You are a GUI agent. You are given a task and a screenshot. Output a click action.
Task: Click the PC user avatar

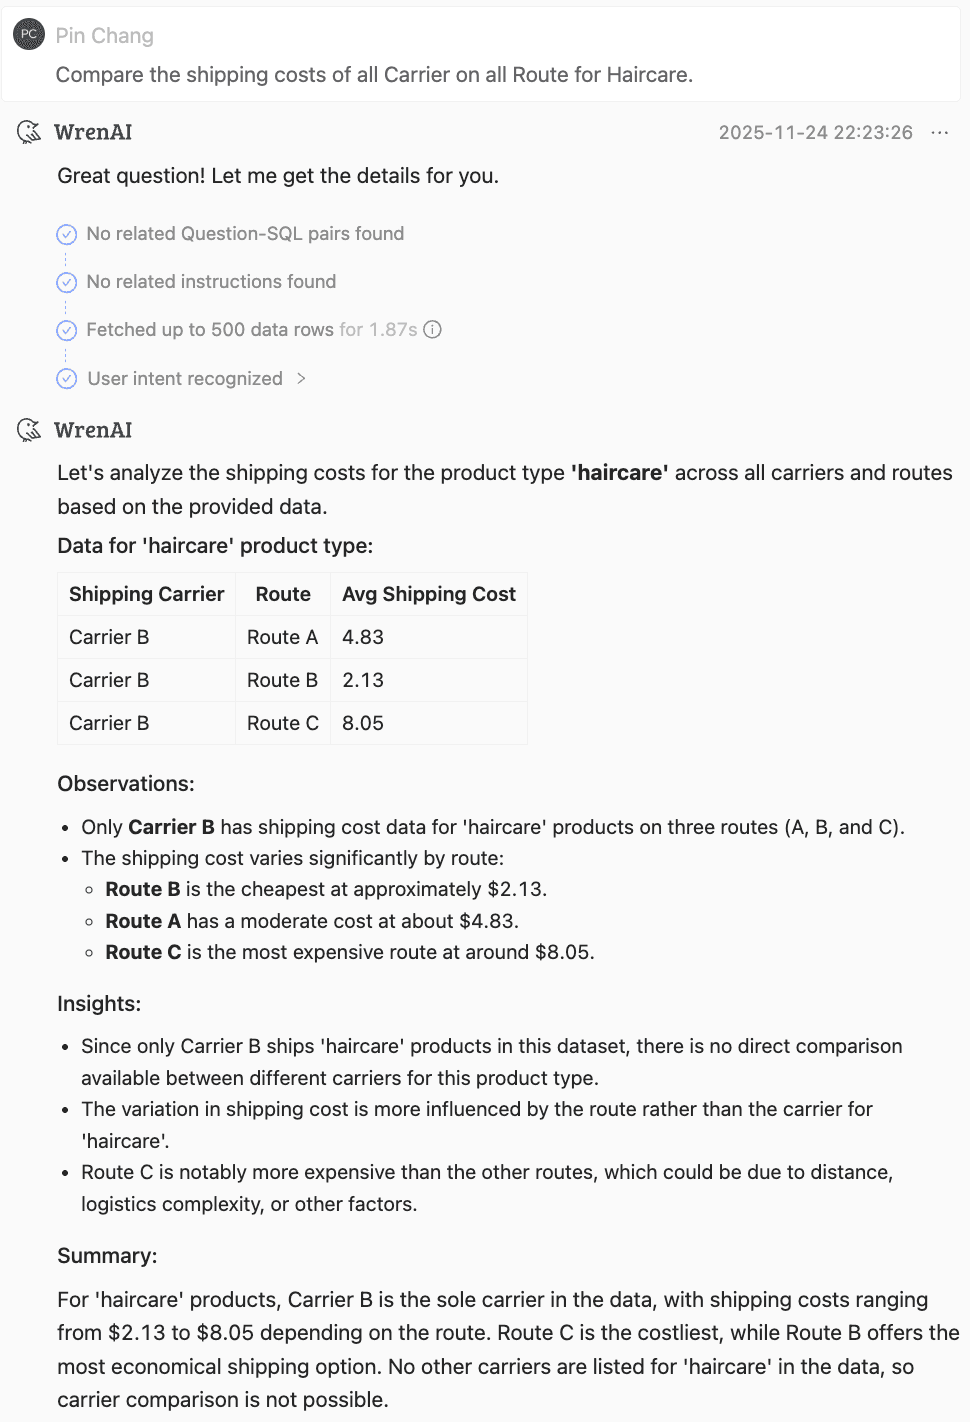(29, 34)
